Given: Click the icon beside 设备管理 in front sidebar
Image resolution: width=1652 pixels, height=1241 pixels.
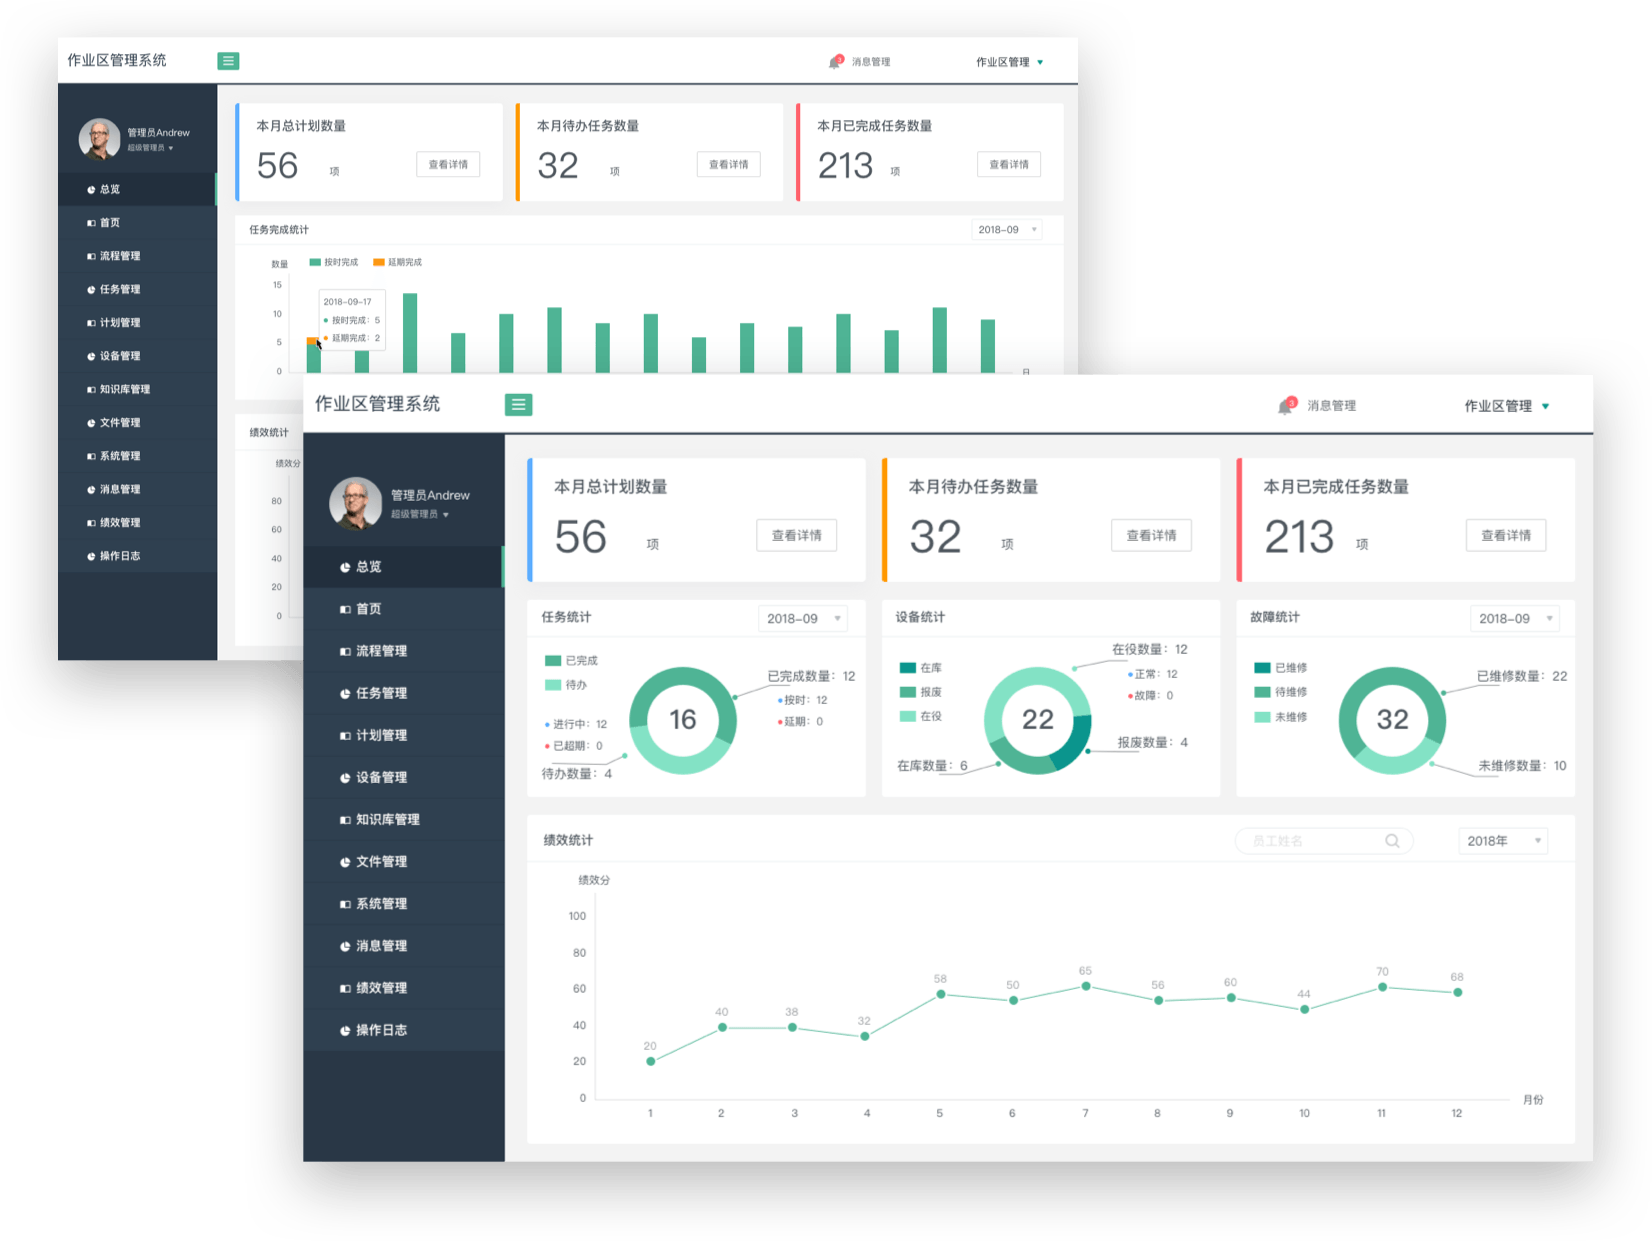Looking at the screenshot, I should 345,778.
